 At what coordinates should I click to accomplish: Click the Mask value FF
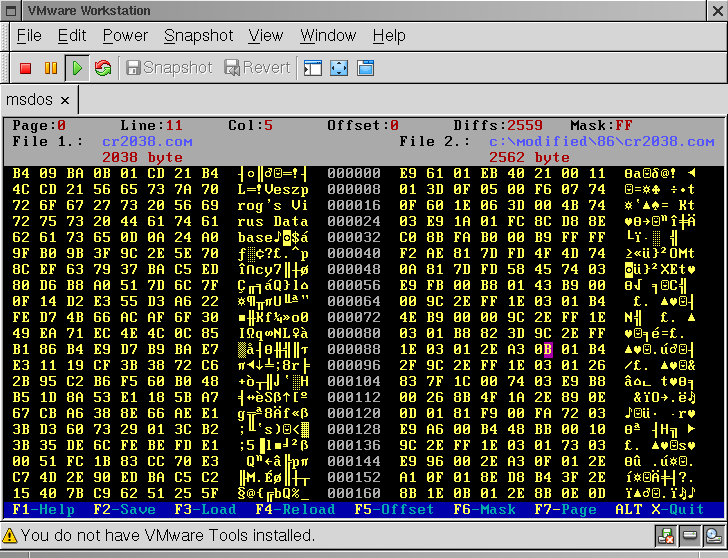(x=624, y=126)
